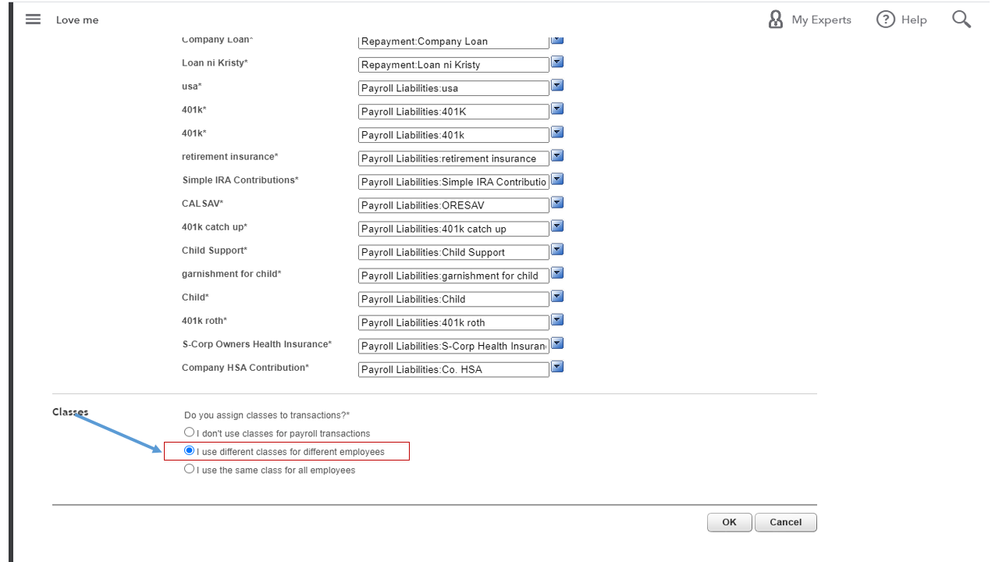This screenshot has width=999, height=562.
Task: Click the My Experts person icon
Action: 775,19
